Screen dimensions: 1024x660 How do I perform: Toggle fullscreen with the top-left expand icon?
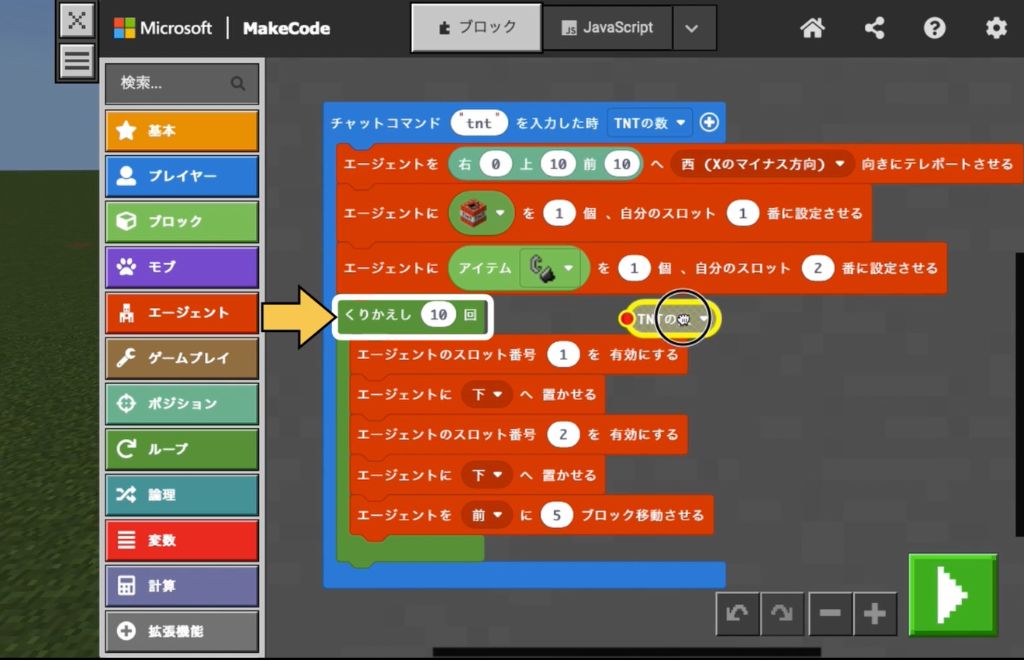click(x=77, y=19)
